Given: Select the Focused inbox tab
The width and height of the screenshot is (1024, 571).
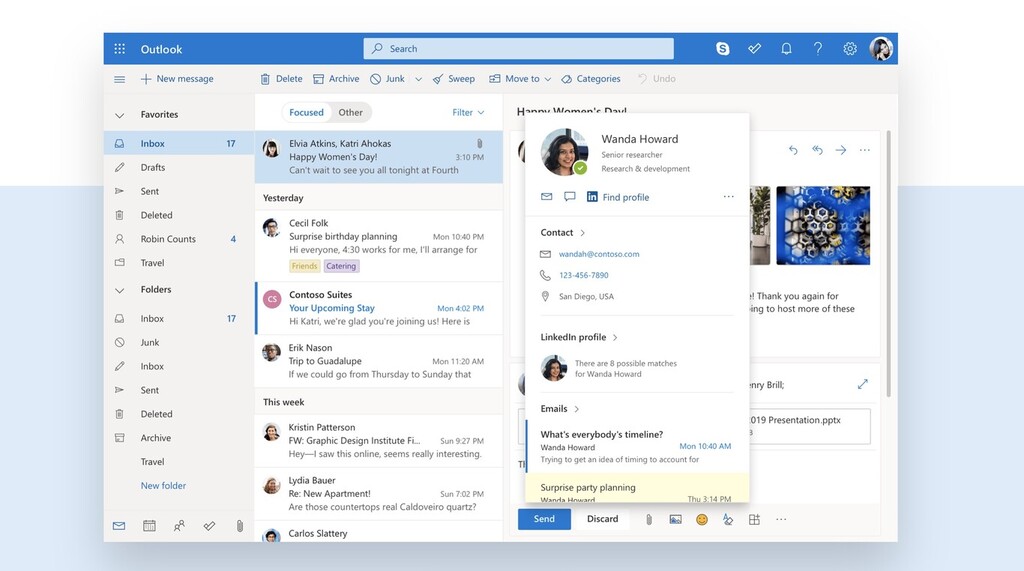Looking at the screenshot, I should [x=306, y=113].
